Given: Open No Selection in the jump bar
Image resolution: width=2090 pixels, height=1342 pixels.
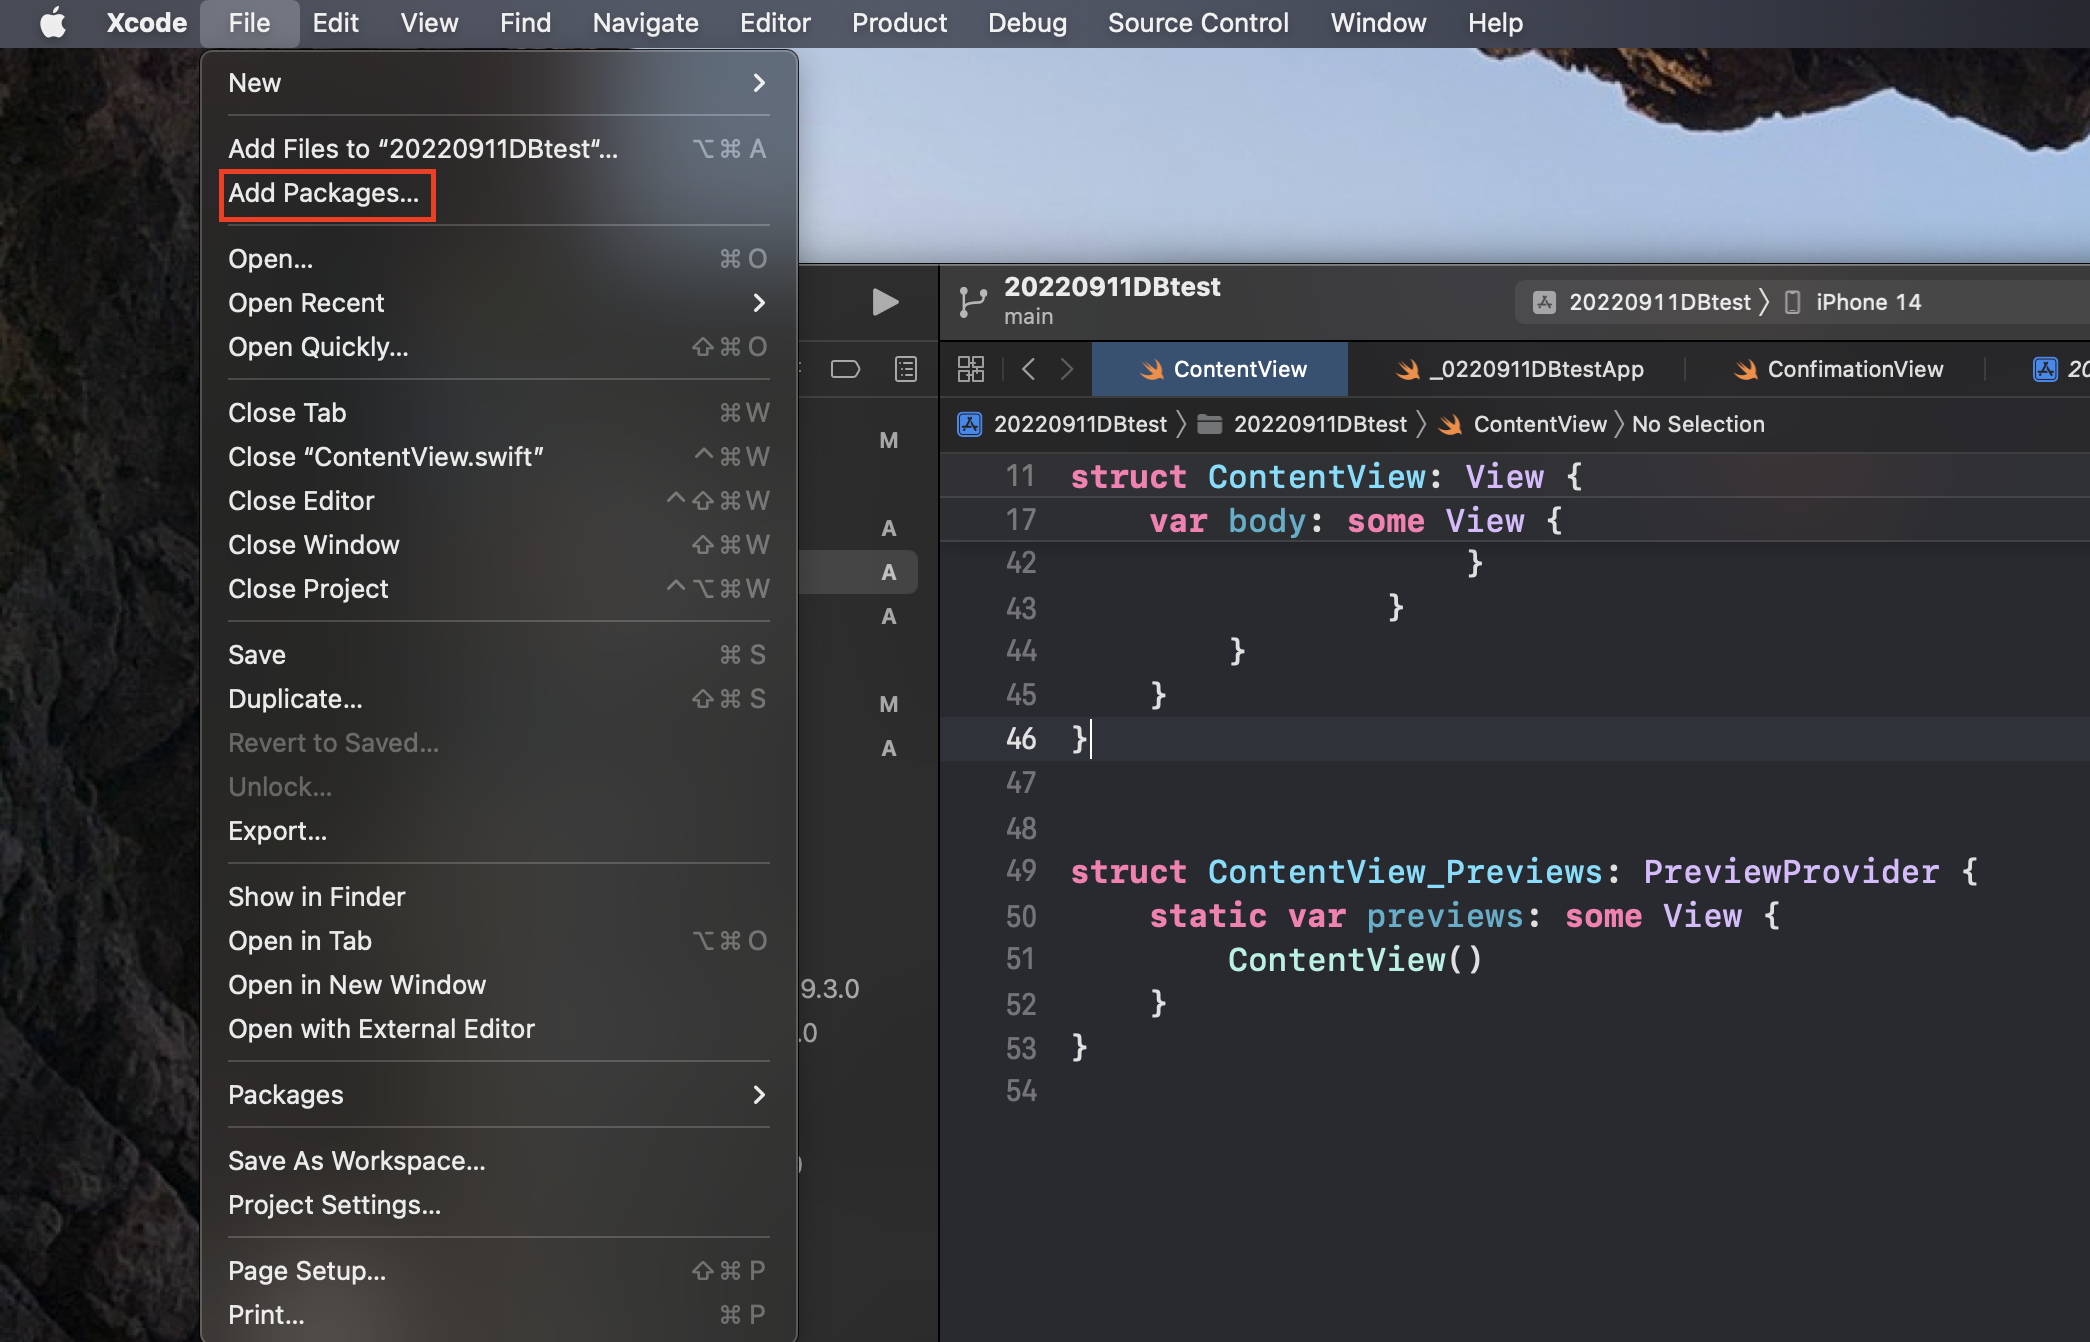Looking at the screenshot, I should pos(1698,424).
